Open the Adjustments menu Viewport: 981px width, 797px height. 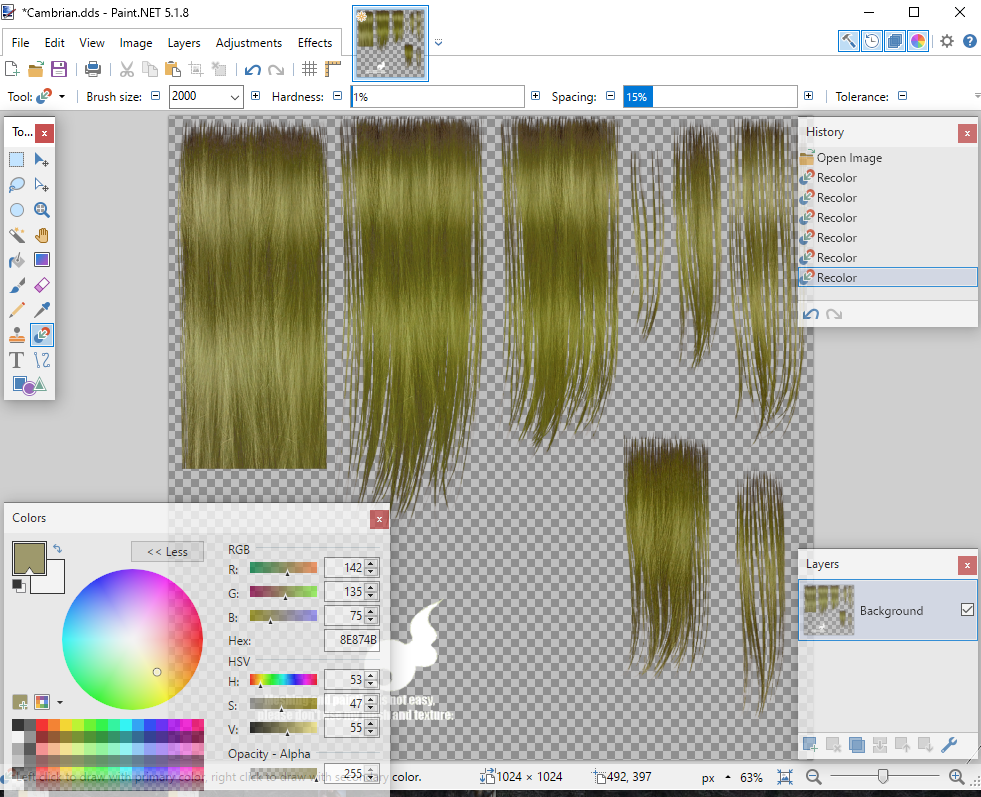click(x=248, y=43)
